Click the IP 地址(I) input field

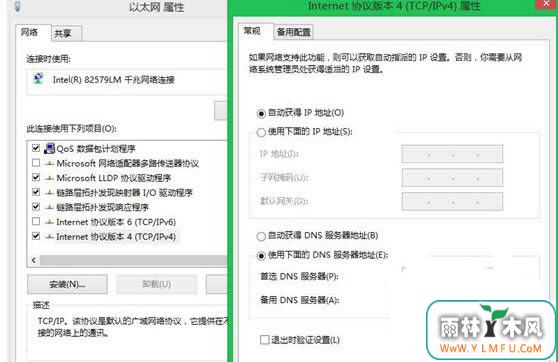tap(452, 154)
